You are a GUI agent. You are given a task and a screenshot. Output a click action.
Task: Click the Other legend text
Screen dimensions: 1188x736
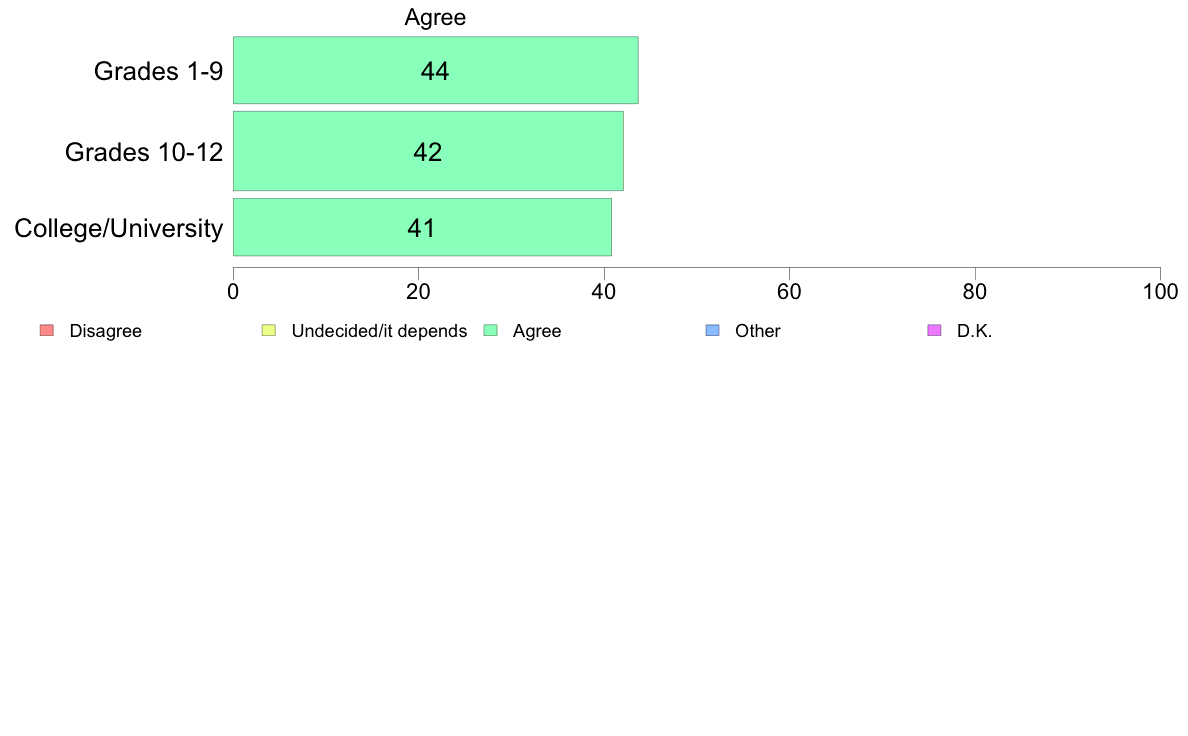coord(758,331)
